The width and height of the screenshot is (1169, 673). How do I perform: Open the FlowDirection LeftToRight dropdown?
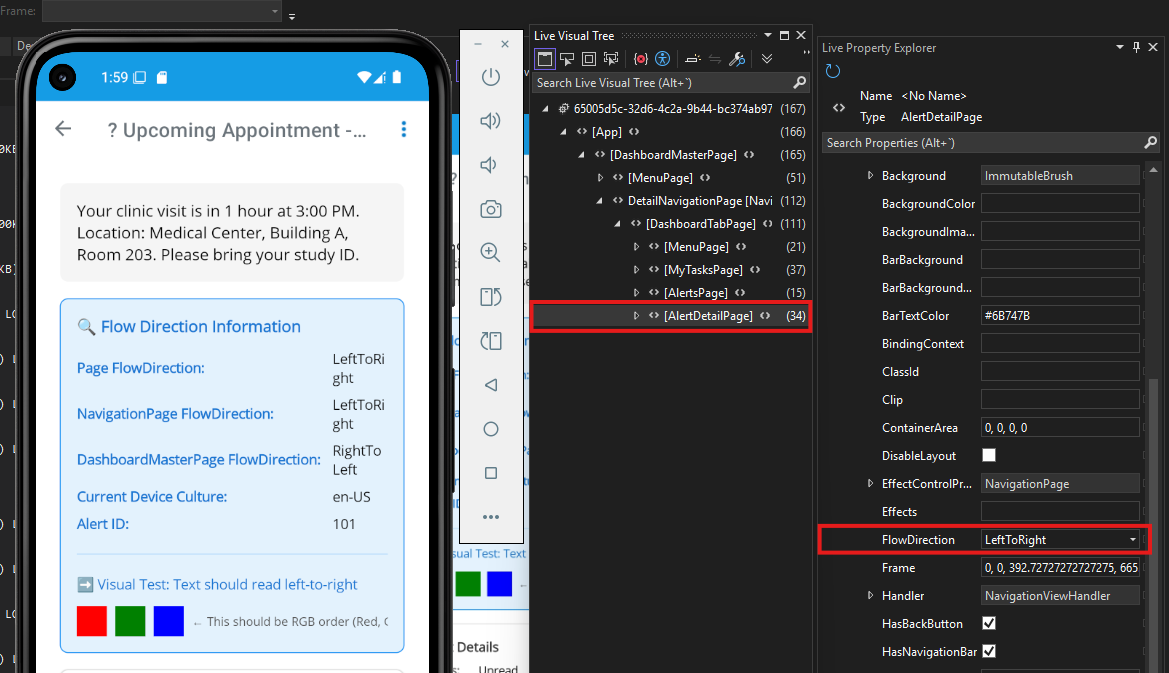1060,540
